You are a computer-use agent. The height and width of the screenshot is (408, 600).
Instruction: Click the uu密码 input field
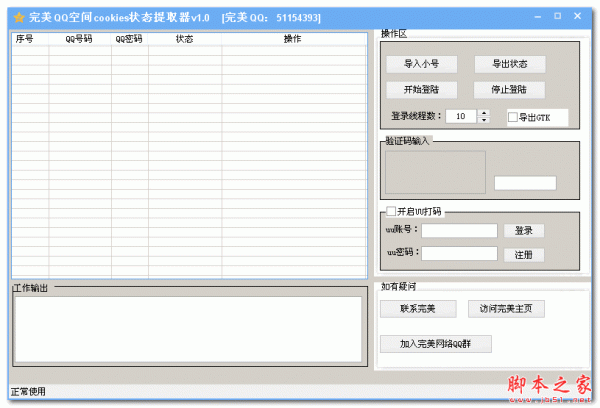(x=459, y=253)
